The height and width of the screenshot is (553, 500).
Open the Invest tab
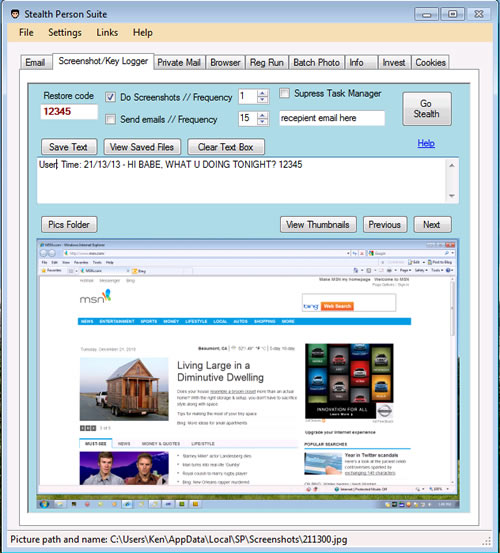point(394,62)
